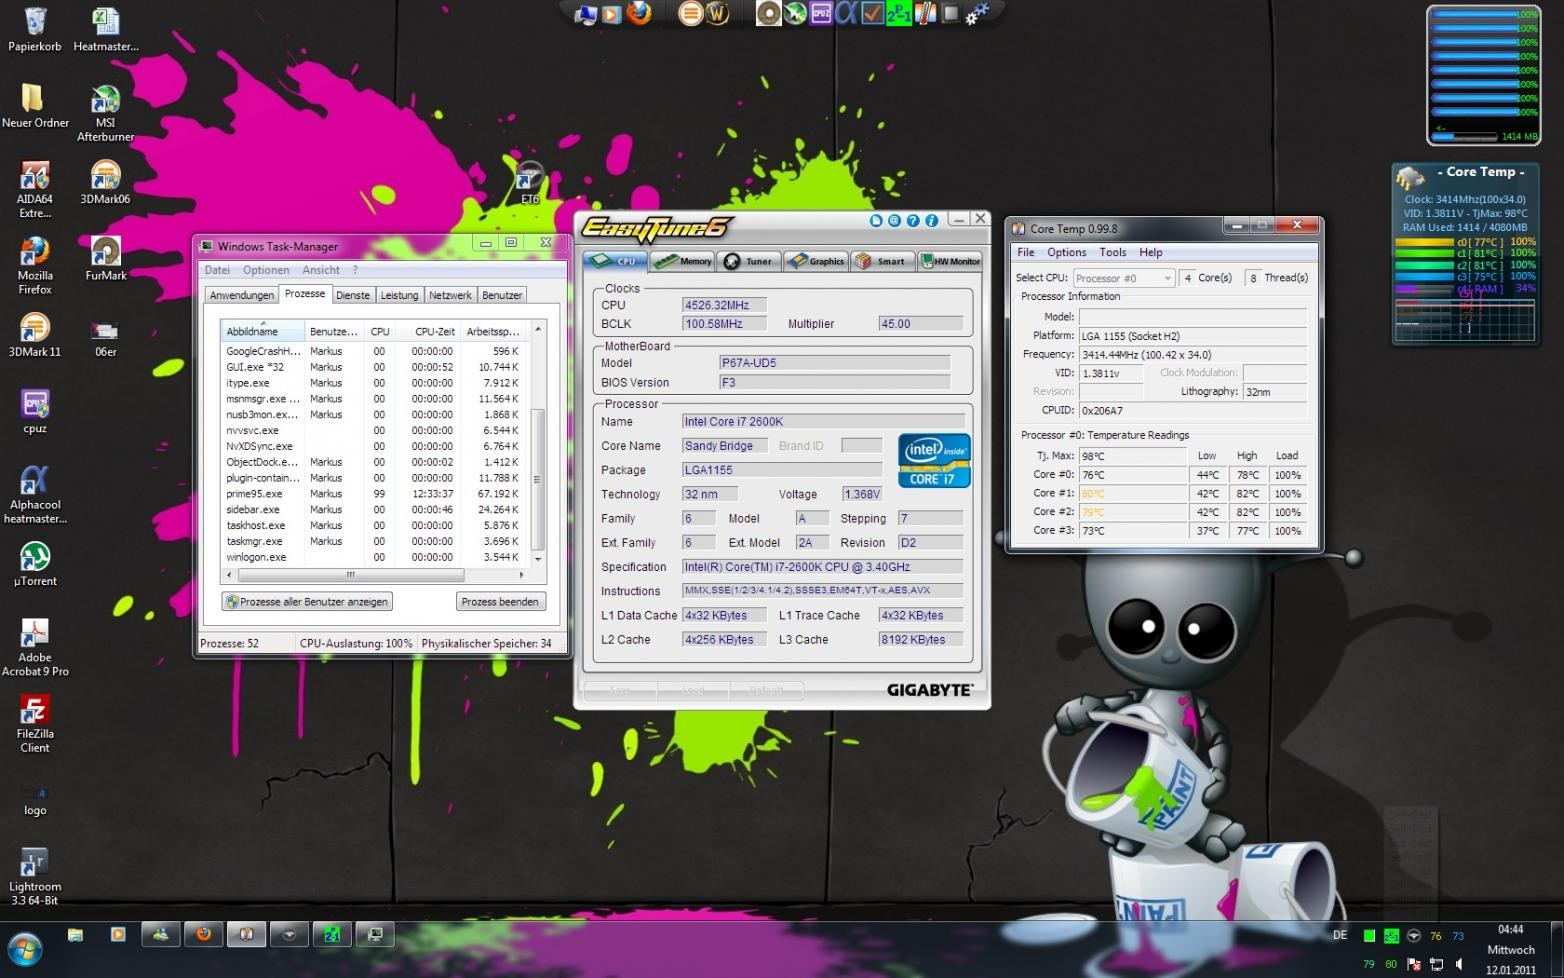
Task: Open the FileZilla Client desktop icon
Action: pos(35,723)
